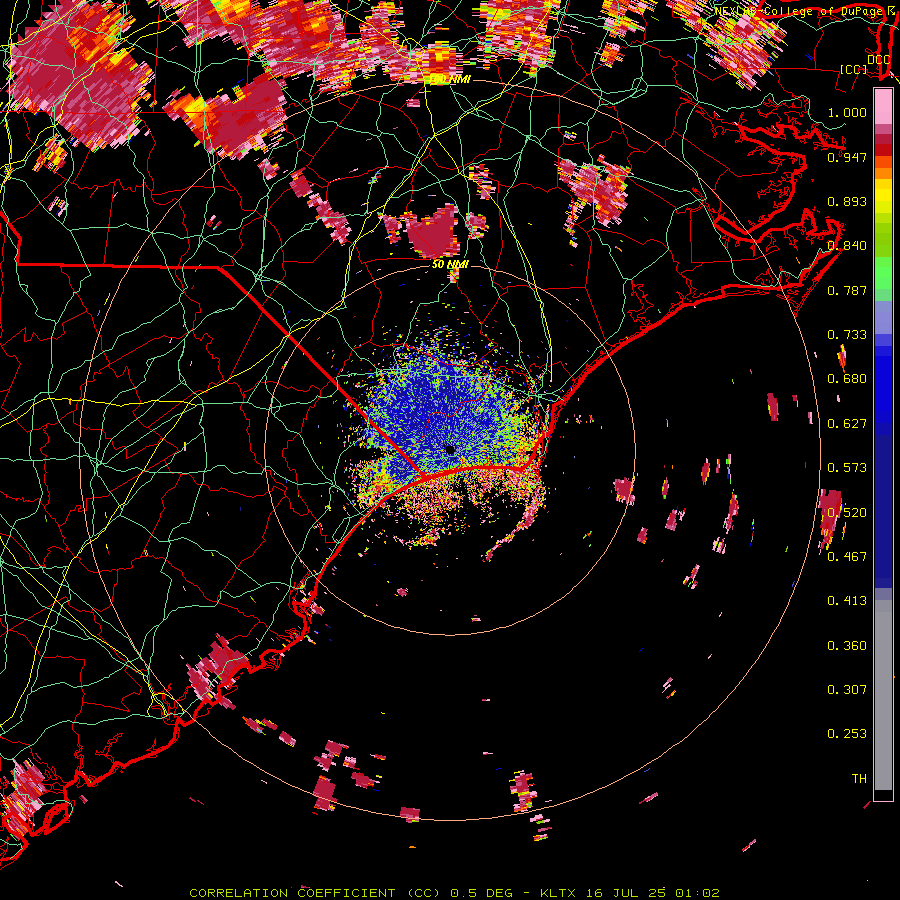
Task: Select the 0.413 scale value
Action: click(847, 600)
